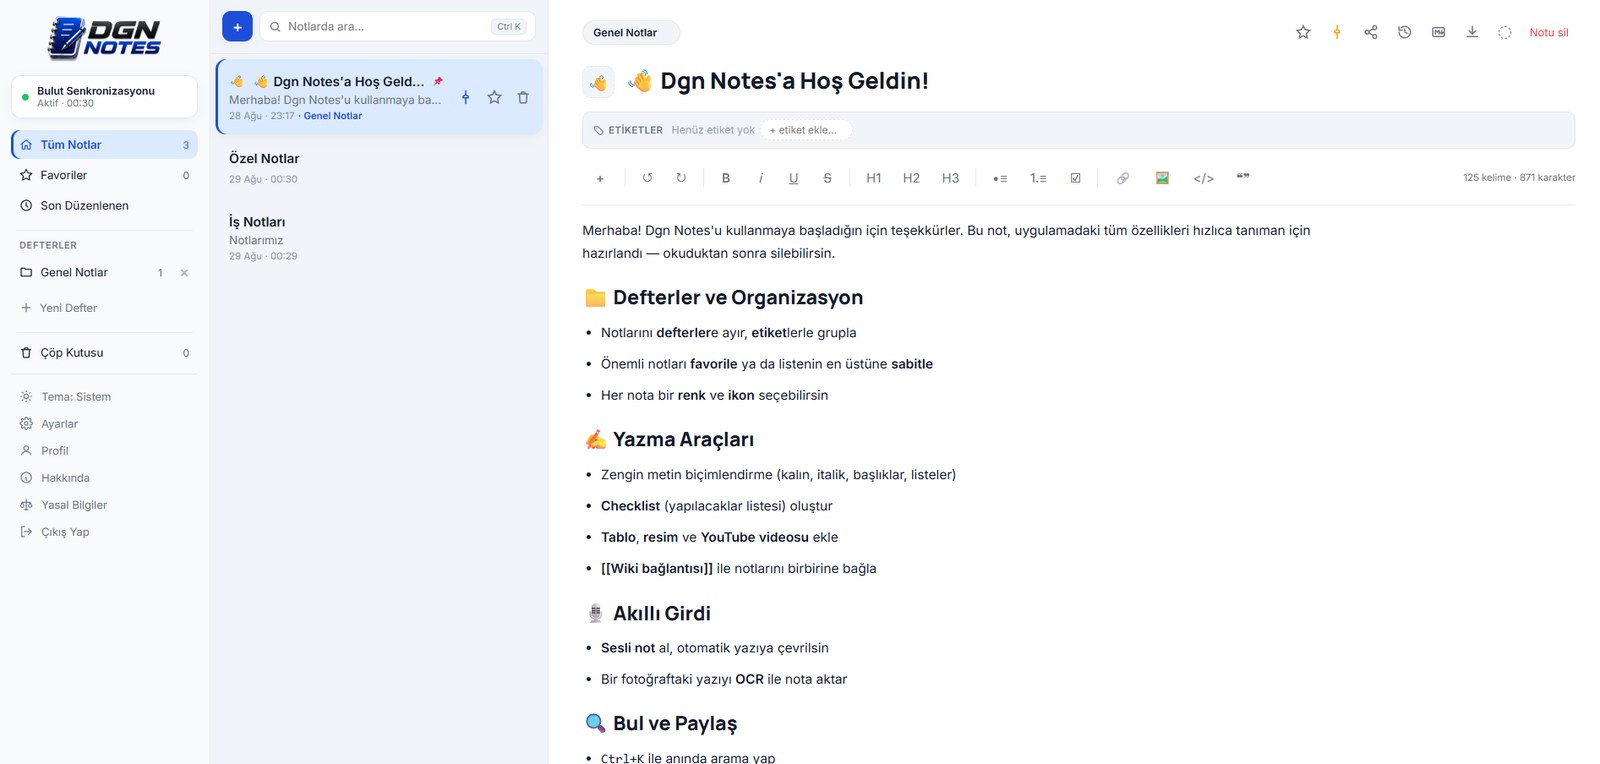Open 'Çöp Kutusu' in the sidebar

tap(105, 353)
